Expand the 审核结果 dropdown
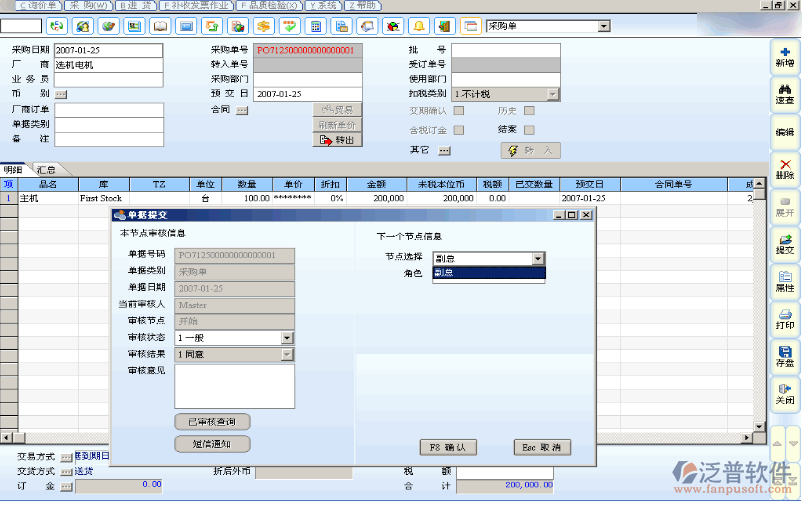Screen dimensions: 802x505 pyautogui.click(x=287, y=354)
